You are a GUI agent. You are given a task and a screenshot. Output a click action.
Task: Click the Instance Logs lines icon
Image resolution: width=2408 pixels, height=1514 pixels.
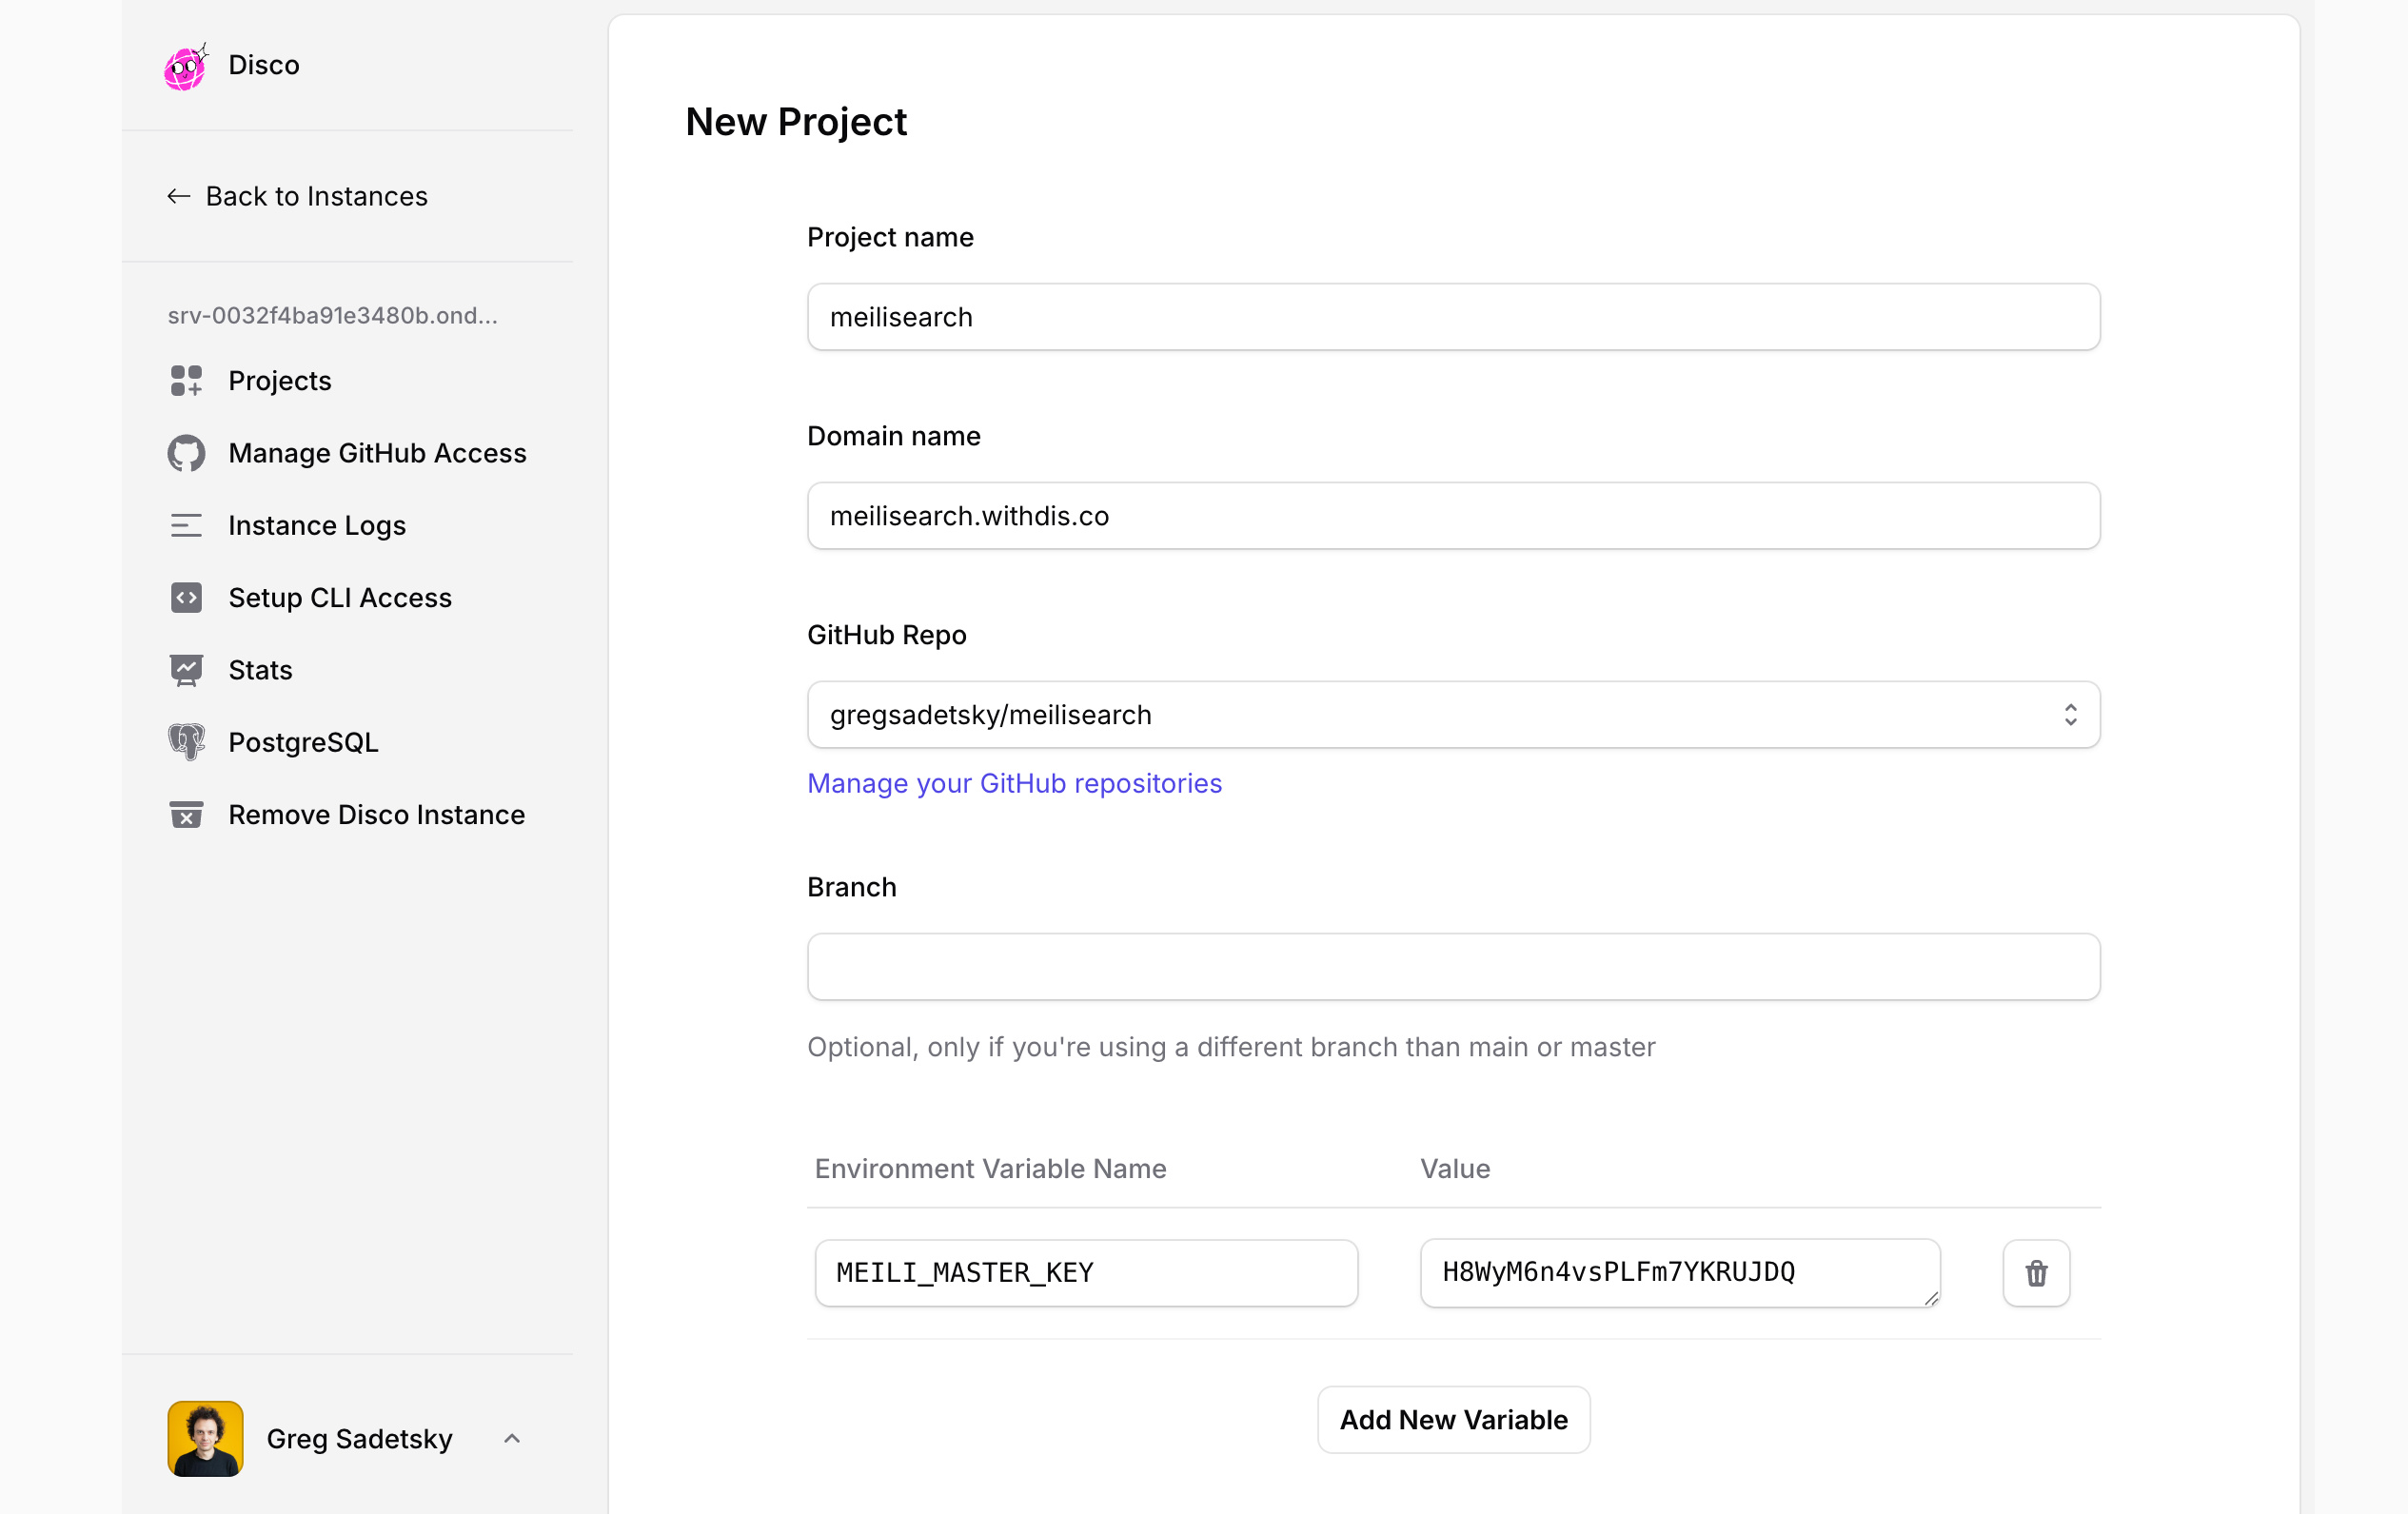pos(186,525)
